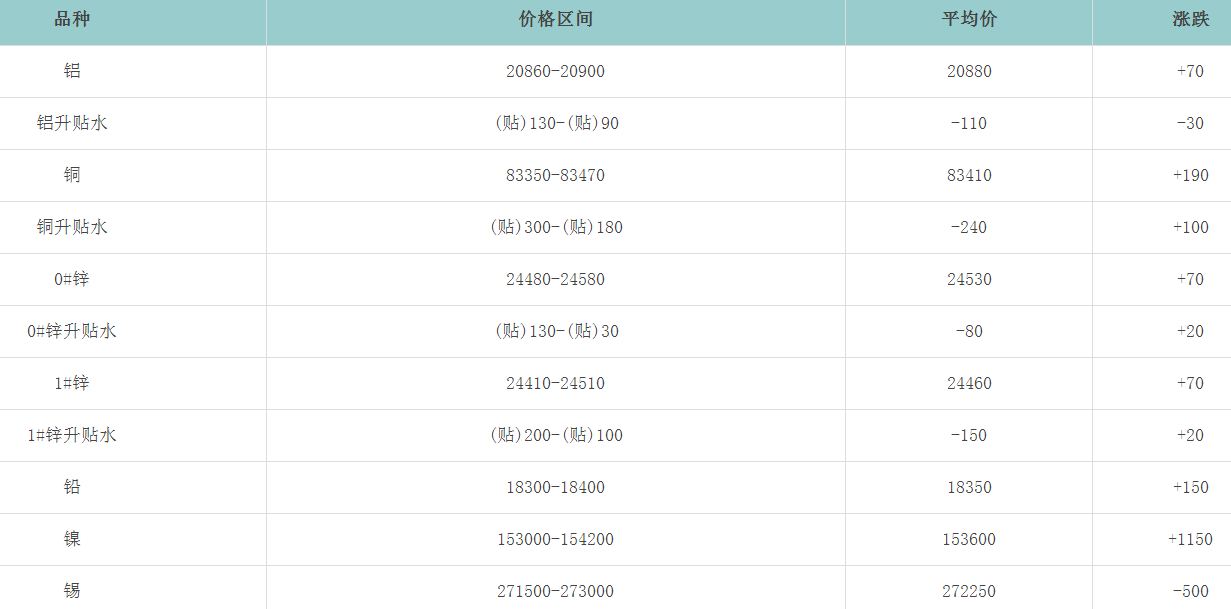Click the 铜 change value +190
The width and height of the screenshot is (1231, 609).
(1190, 175)
